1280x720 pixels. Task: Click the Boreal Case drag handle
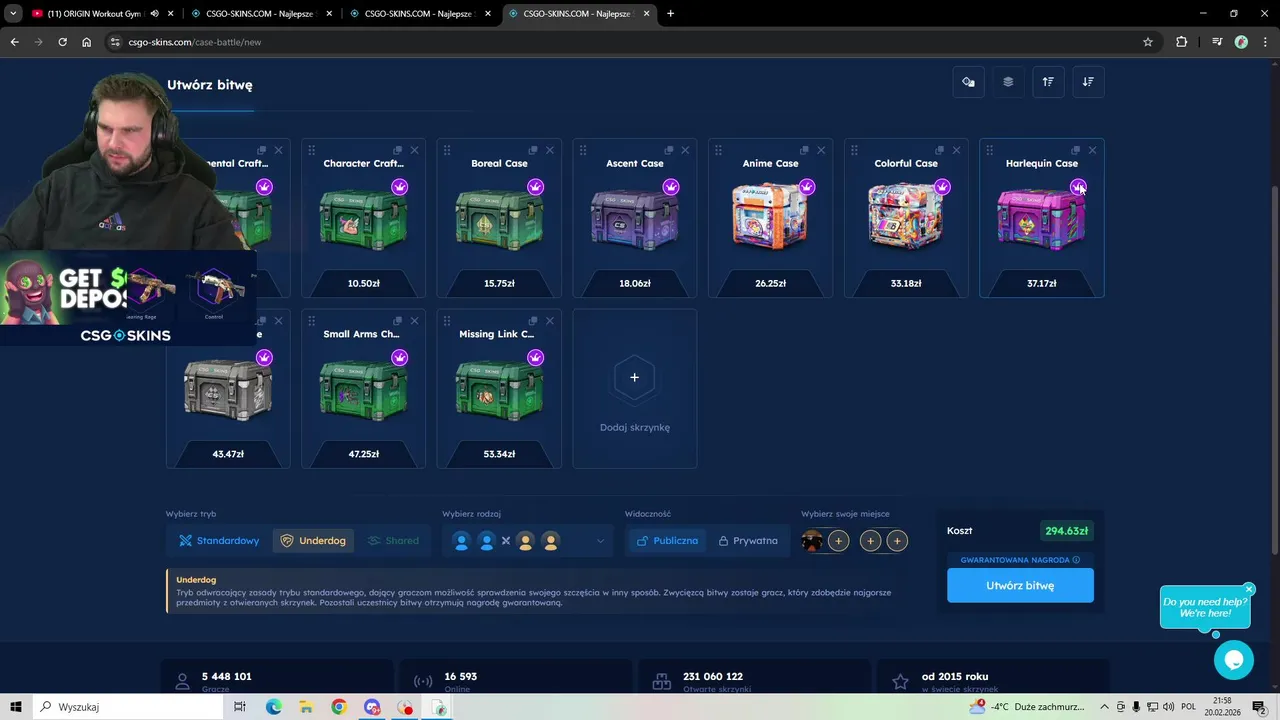447,150
